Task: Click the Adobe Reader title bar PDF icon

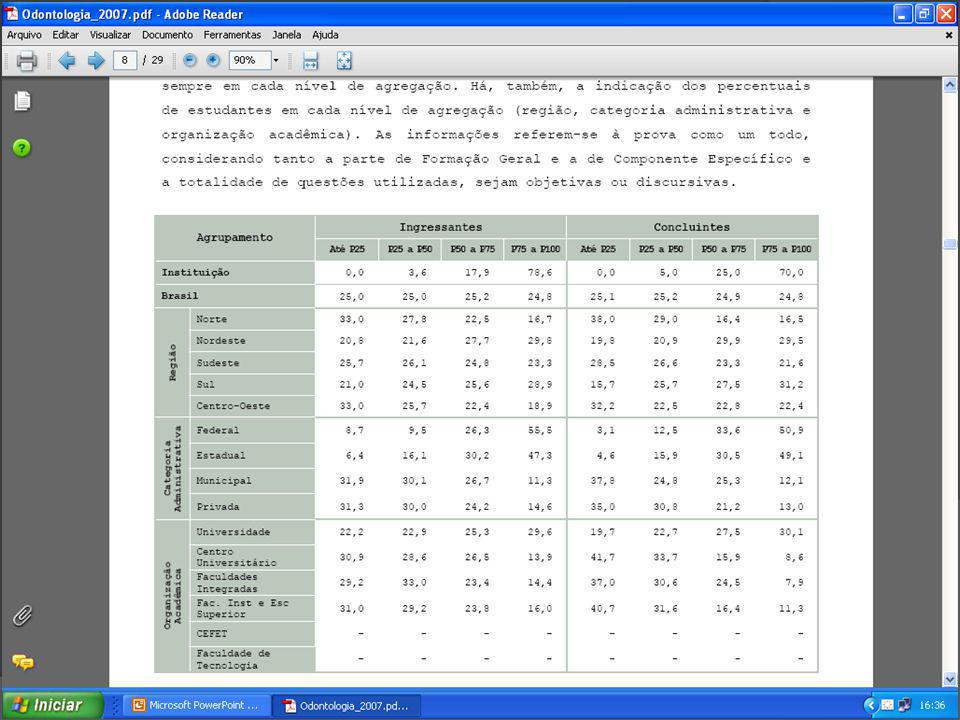Action: [12, 13]
